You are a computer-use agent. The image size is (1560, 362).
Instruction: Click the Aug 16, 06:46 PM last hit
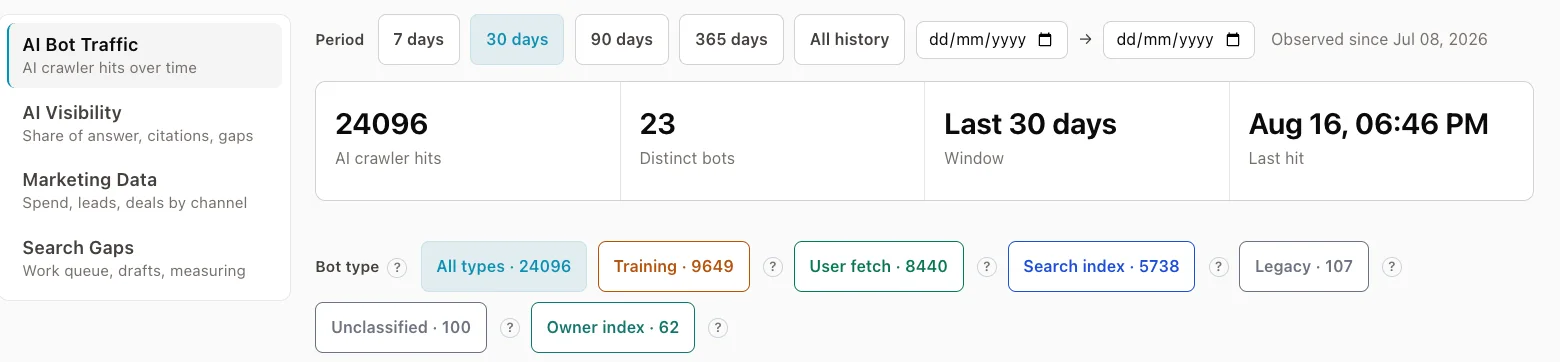click(1369, 124)
